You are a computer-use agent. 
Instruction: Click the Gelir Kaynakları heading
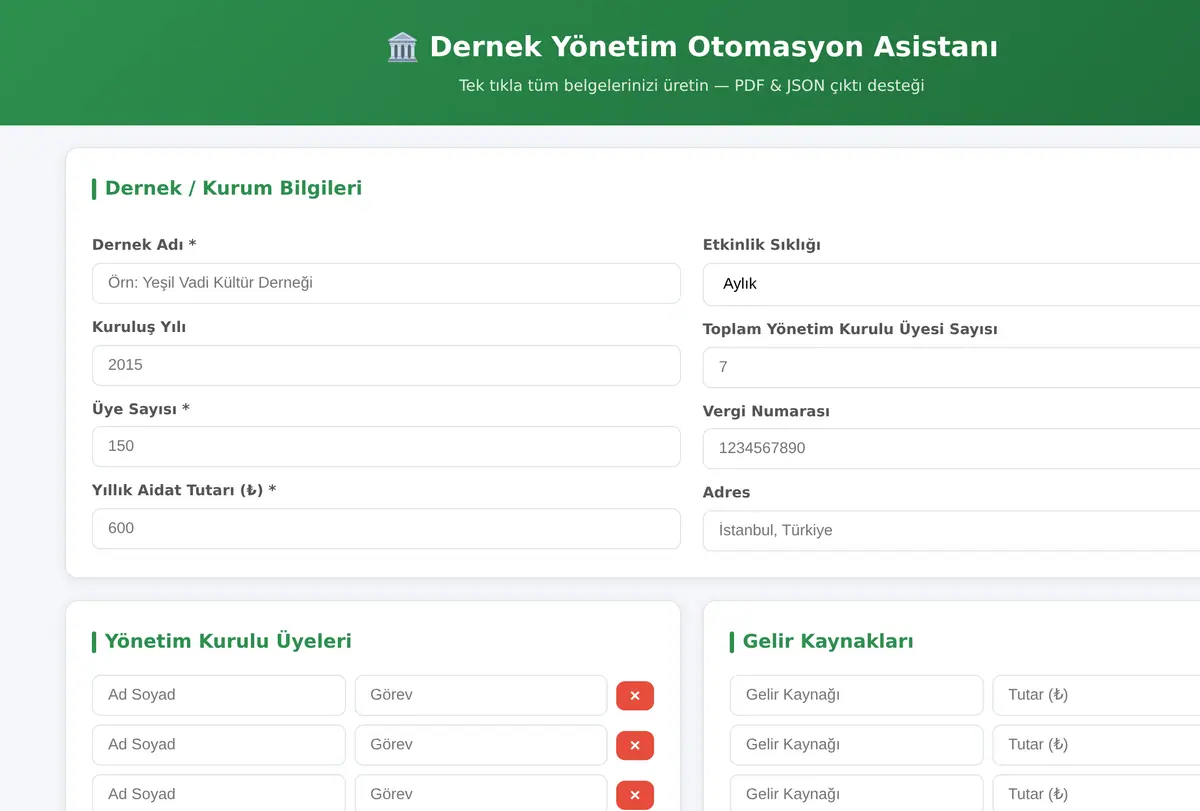pyautogui.click(x=828, y=641)
